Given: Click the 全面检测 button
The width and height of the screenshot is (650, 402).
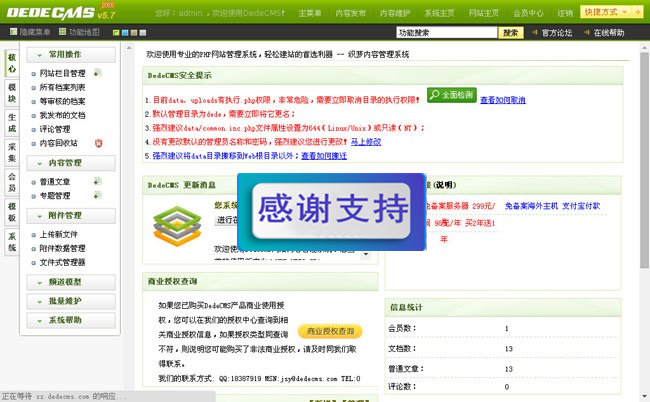Looking at the screenshot, I should click(x=452, y=95).
